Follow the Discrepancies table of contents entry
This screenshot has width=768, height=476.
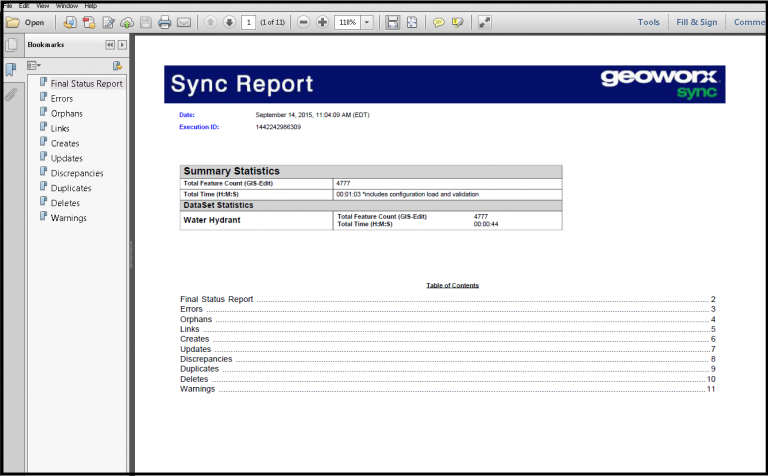[448, 359]
